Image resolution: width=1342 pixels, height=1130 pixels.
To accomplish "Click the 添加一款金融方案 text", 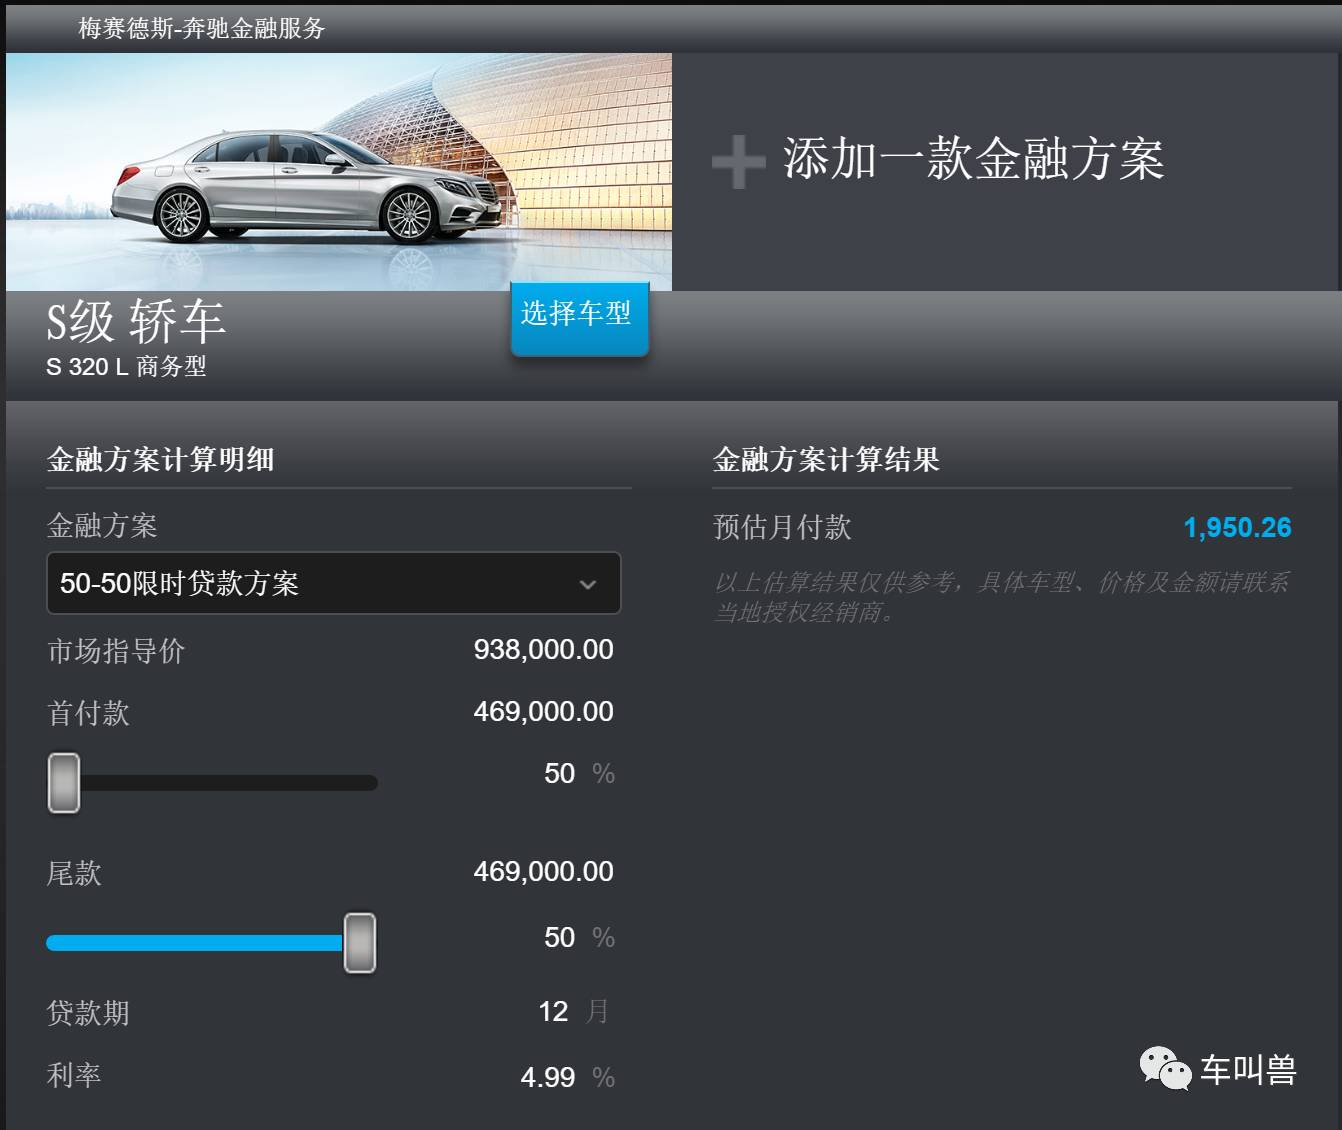I will [x=973, y=160].
